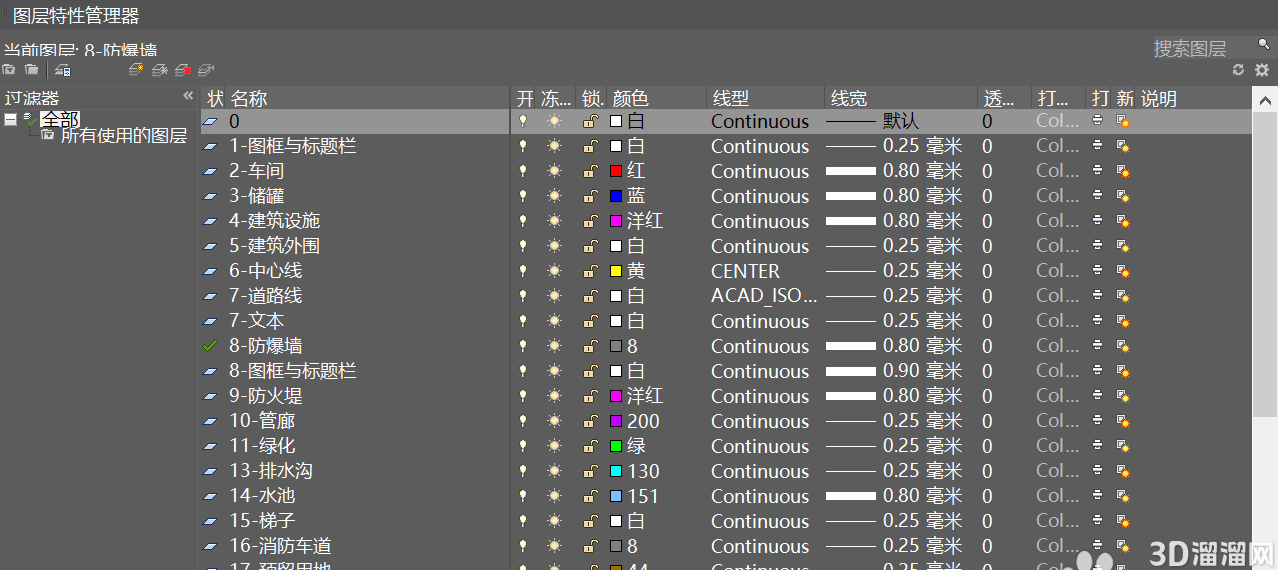Toggle the on/off bulb of layer 15-梯子

522,521
